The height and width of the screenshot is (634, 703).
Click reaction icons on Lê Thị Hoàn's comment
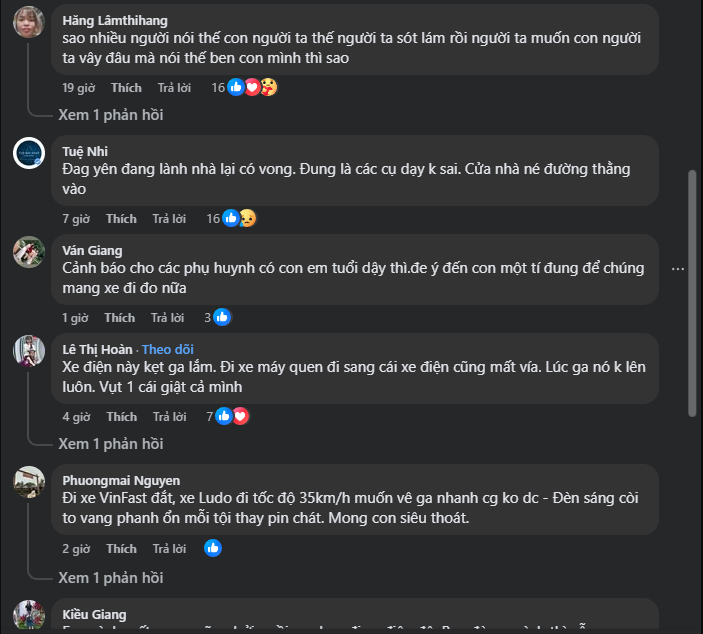pos(232,416)
